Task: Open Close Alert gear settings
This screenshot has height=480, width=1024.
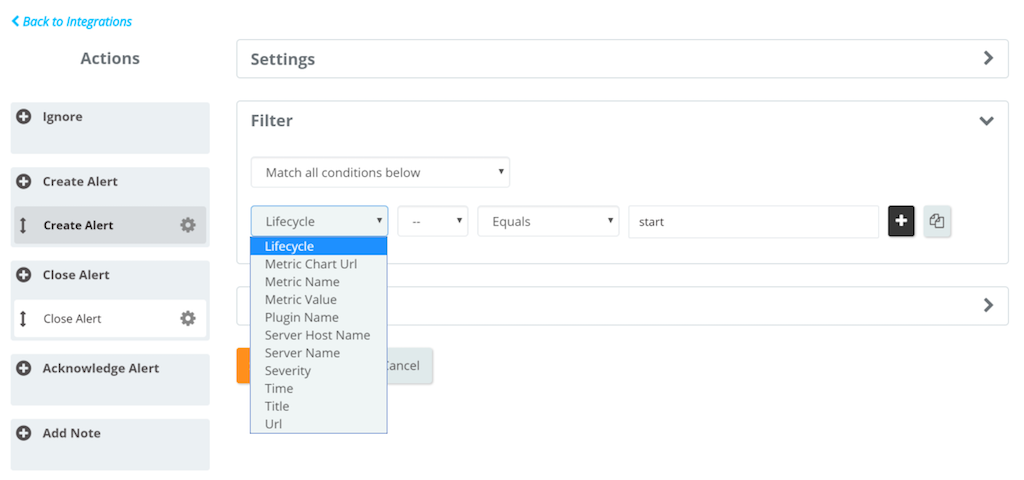Action: pyautogui.click(x=187, y=319)
